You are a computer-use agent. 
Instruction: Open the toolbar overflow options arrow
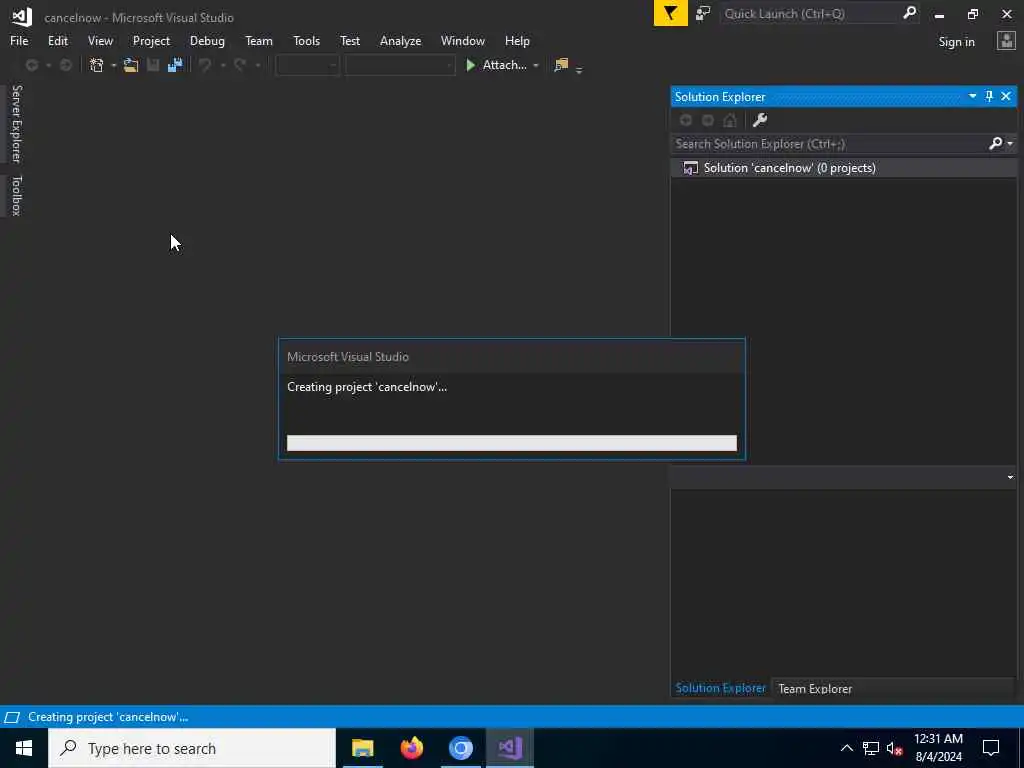pos(579,69)
